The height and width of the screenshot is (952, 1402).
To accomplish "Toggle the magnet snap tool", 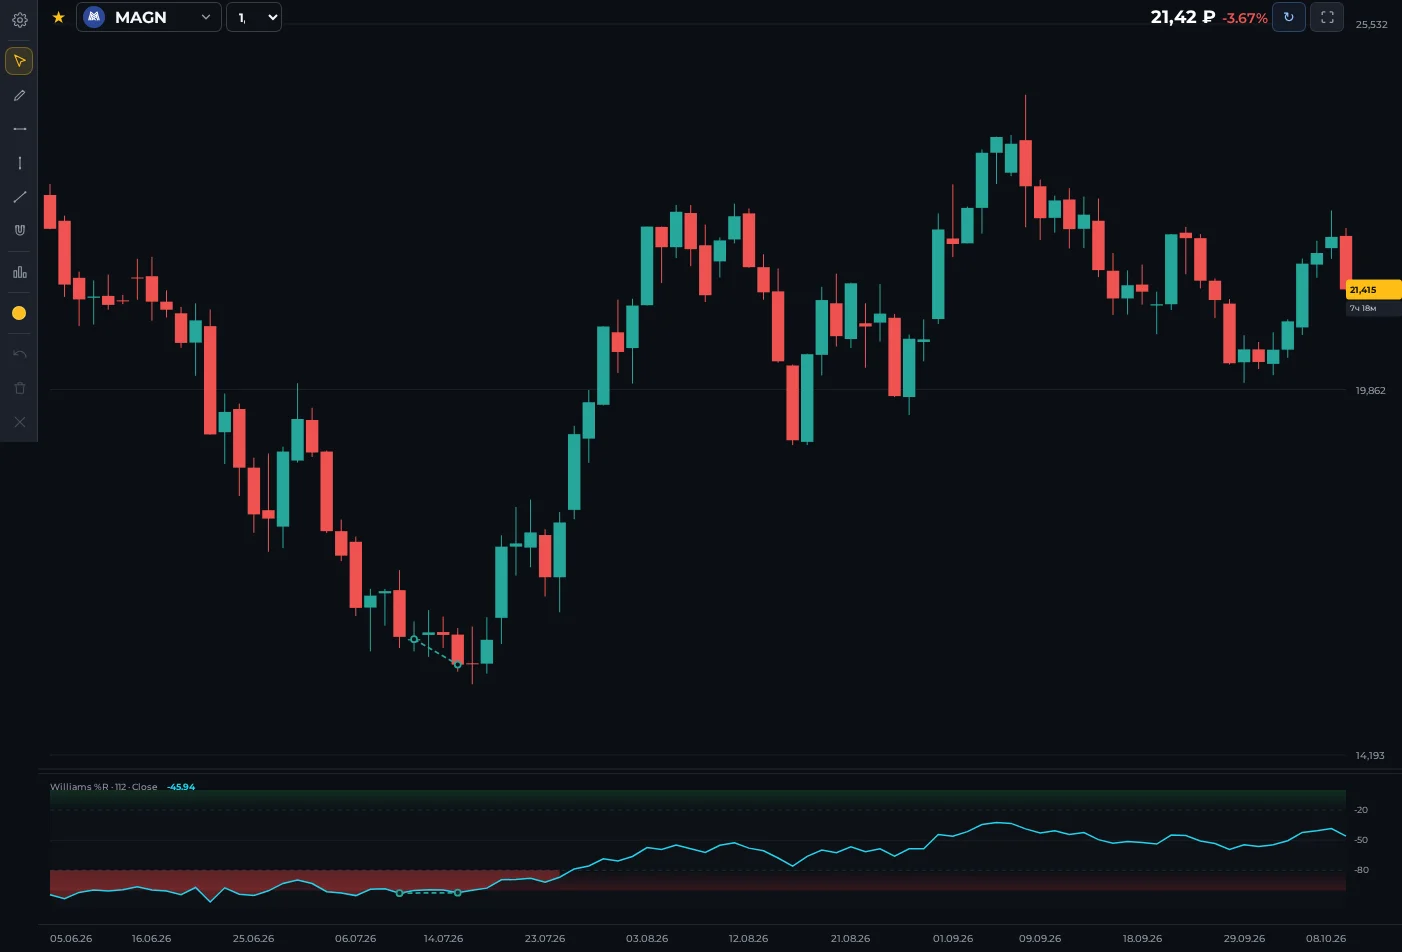I will (x=19, y=230).
